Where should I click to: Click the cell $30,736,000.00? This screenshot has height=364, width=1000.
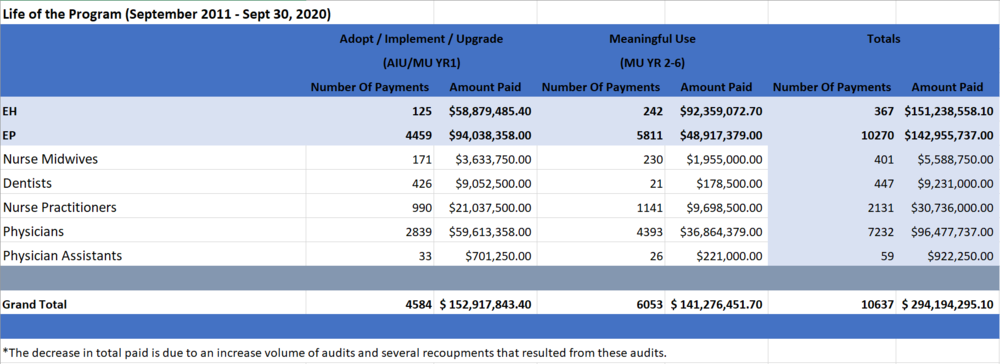pos(952,208)
